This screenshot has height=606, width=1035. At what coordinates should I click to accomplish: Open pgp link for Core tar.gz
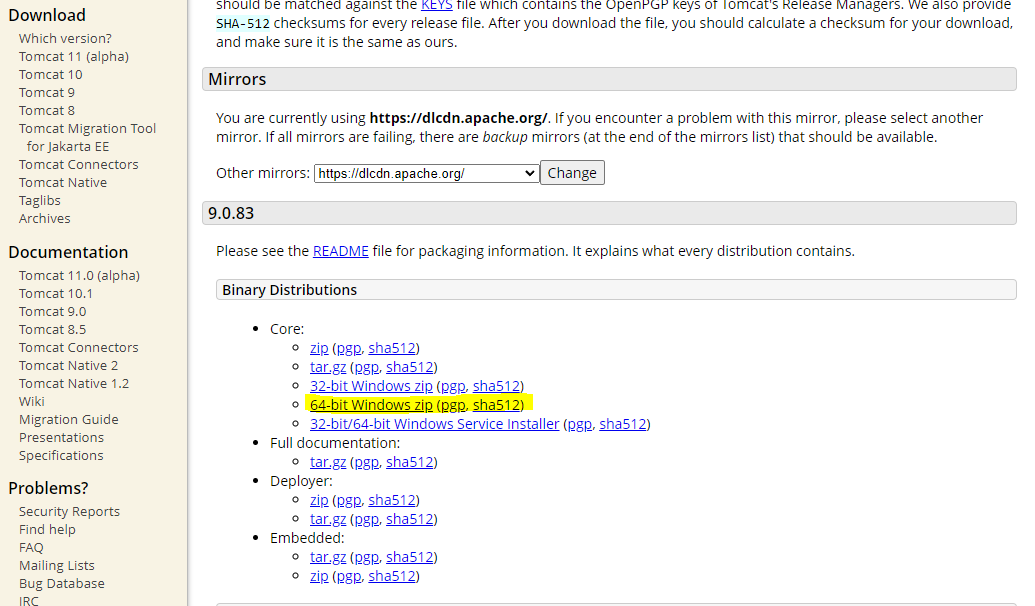point(366,367)
